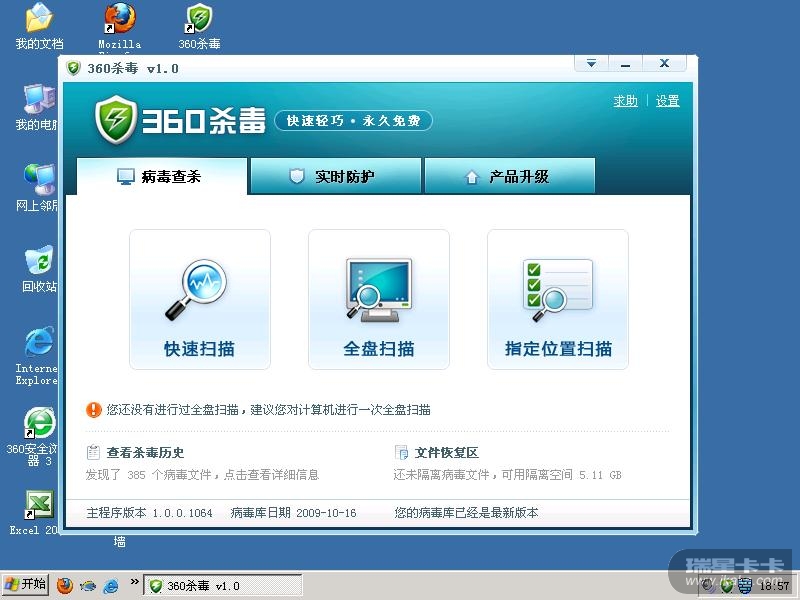Open the 开始 Start menu
The image size is (800, 600).
[x=26, y=584]
